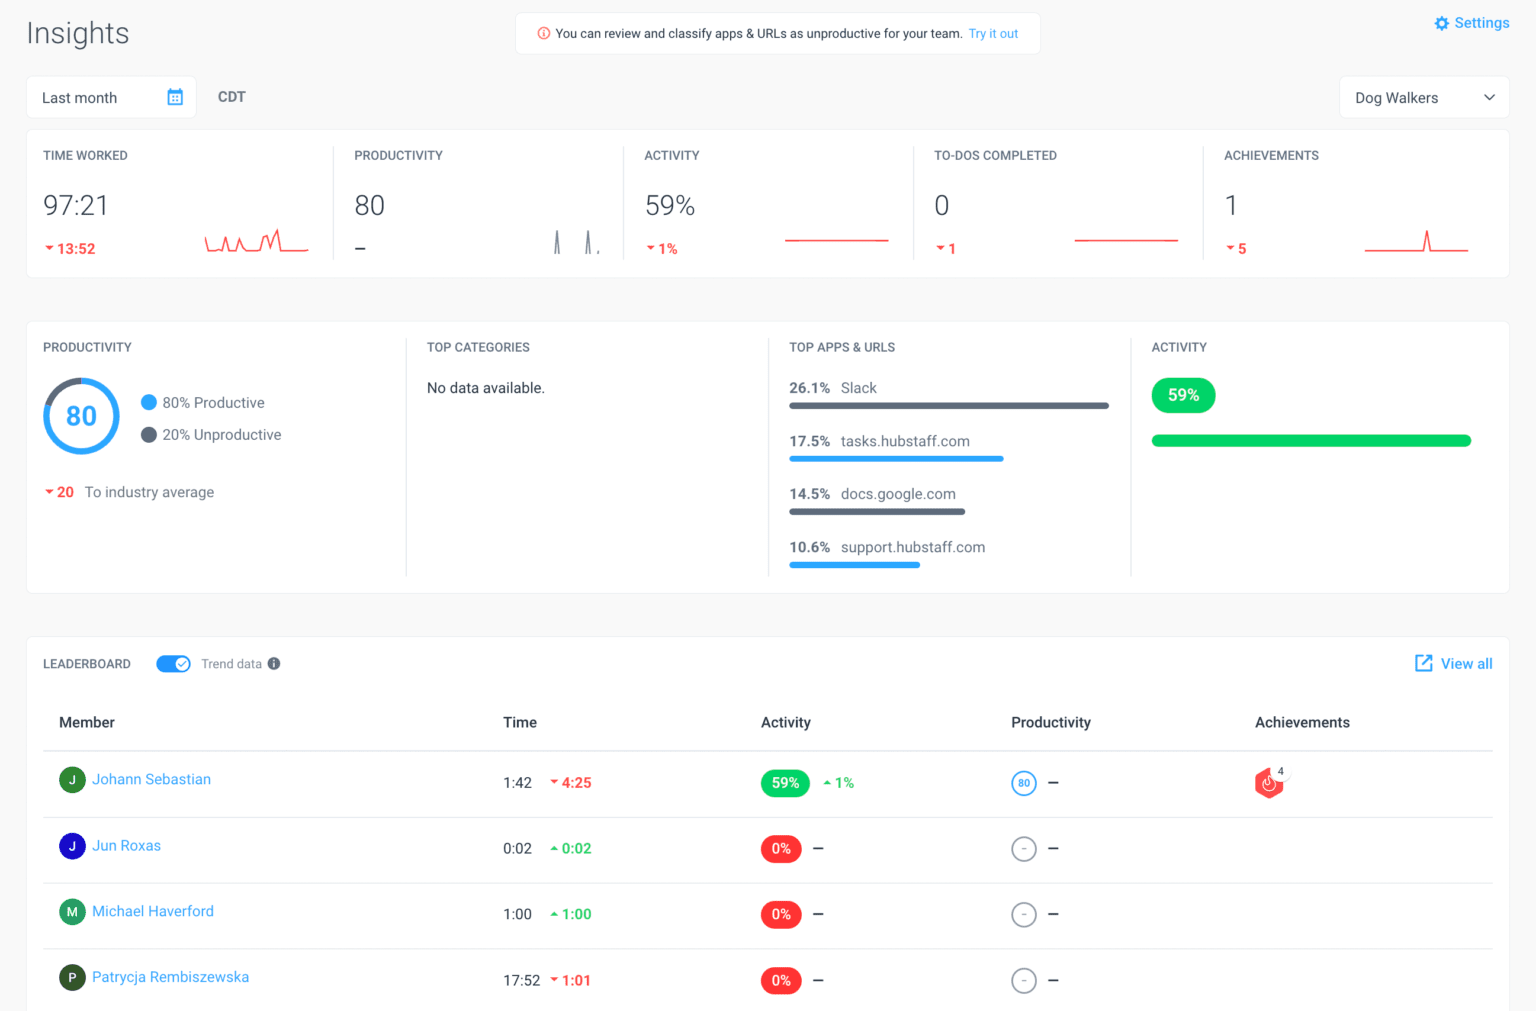The width and height of the screenshot is (1536, 1011).
Task: Click the 59% activity badge in Activity card
Action: tap(1183, 395)
